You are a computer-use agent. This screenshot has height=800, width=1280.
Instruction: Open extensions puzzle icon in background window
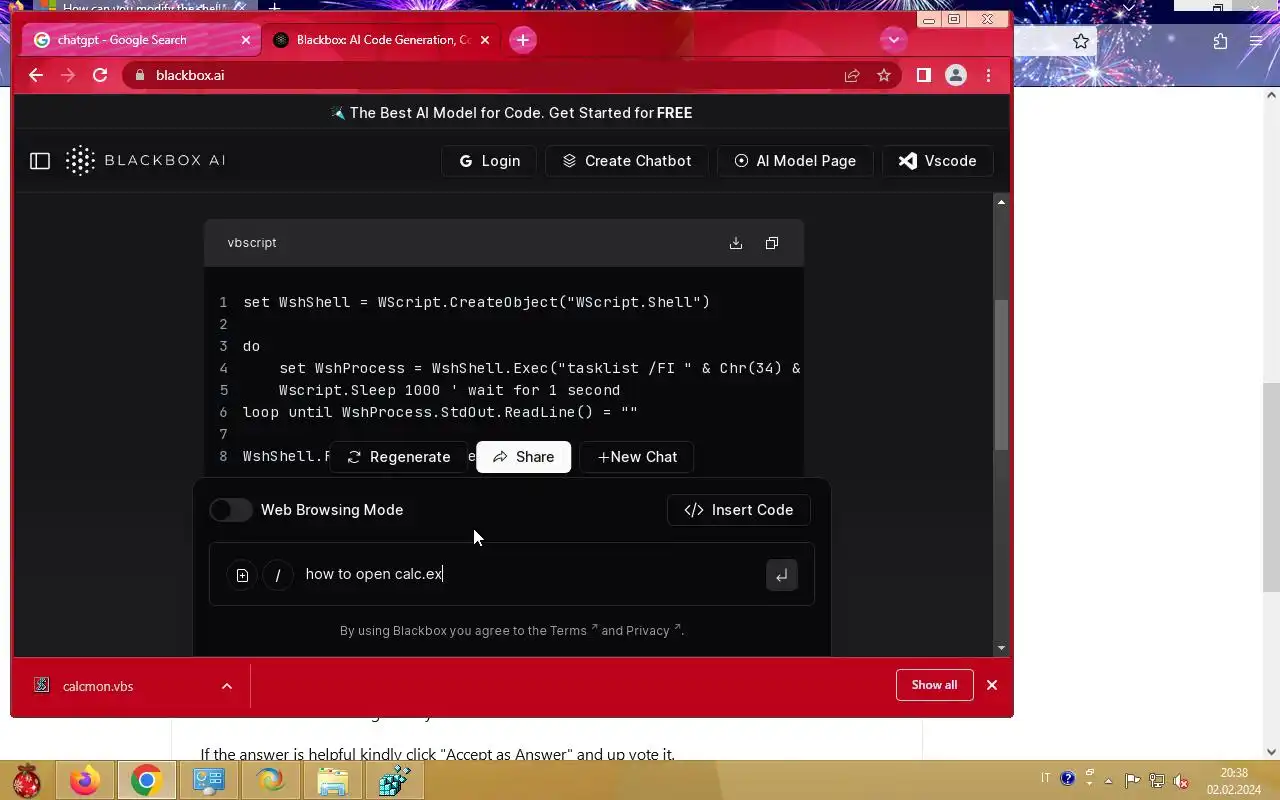(1220, 41)
